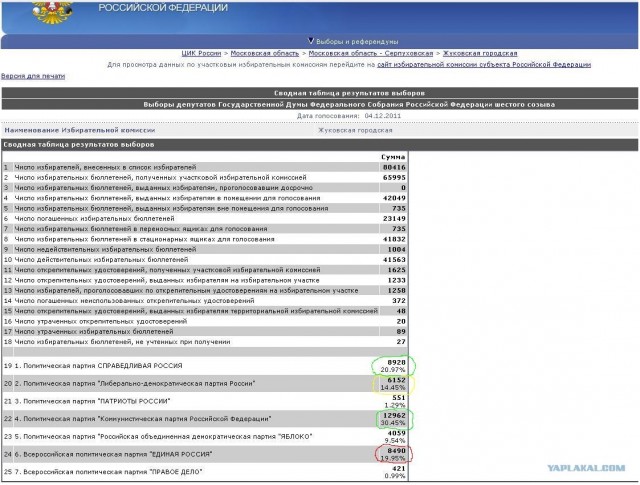Select voting date 04.12.2011 text
The width and height of the screenshot is (640, 485).
coord(383,116)
